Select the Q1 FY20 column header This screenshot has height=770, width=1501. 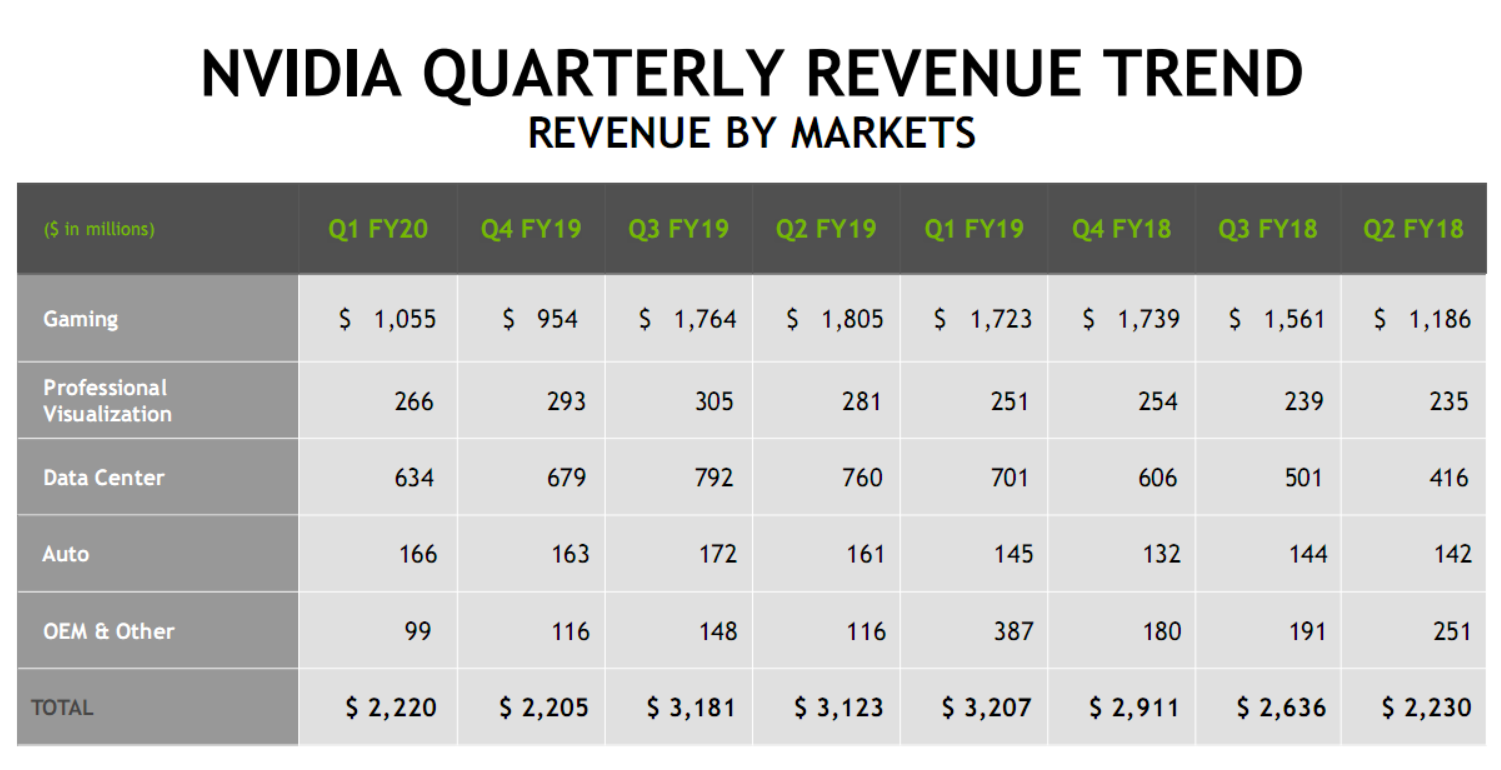(x=378, y=228)
